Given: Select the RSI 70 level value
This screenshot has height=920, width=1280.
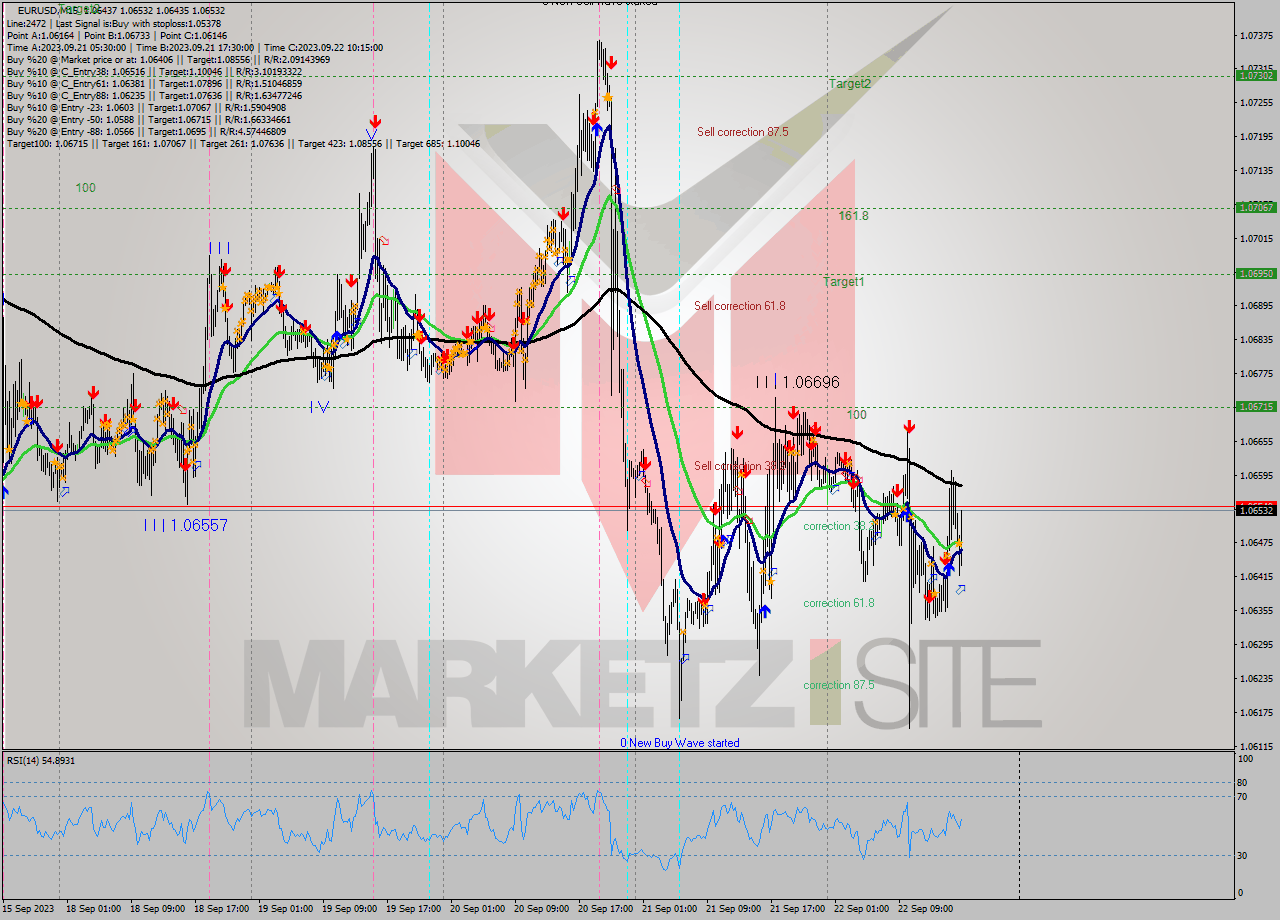Looking at the screenshot, I should click(x=1241, y=797).
